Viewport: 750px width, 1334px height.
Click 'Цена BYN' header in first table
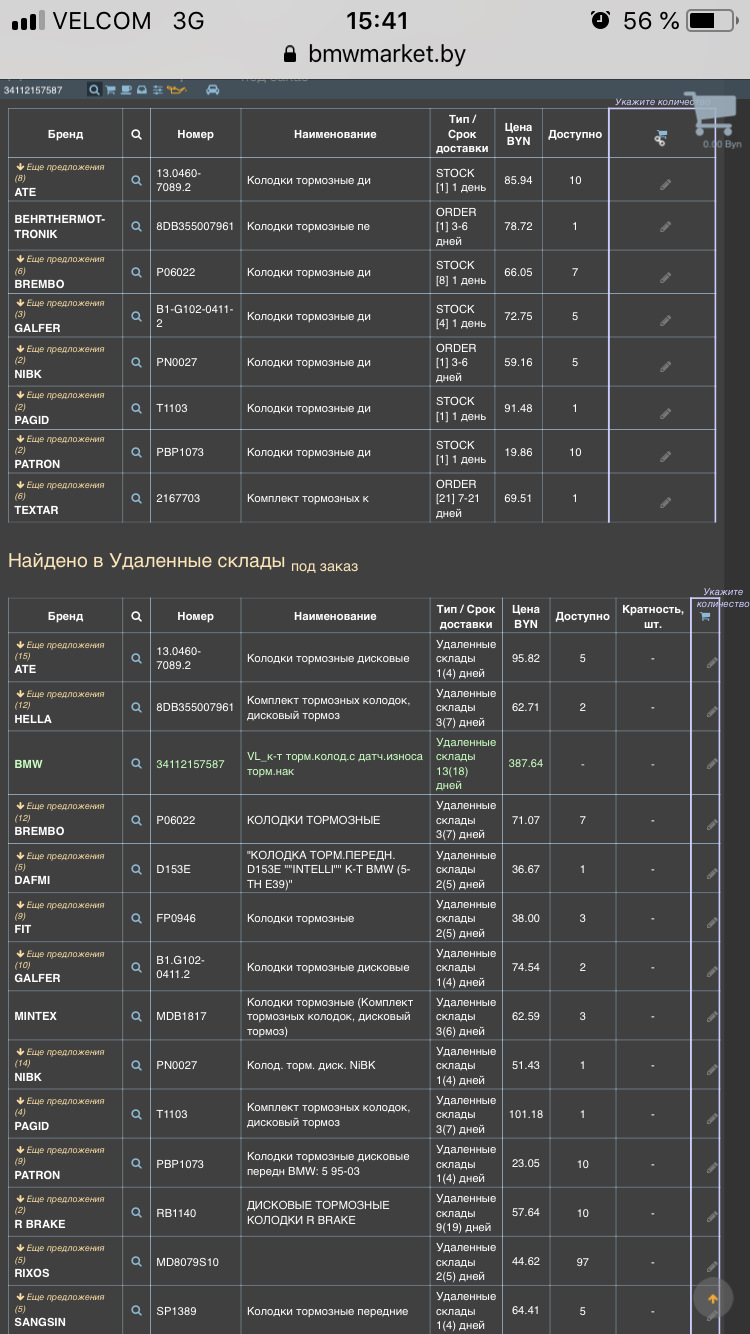coord(518,134)
